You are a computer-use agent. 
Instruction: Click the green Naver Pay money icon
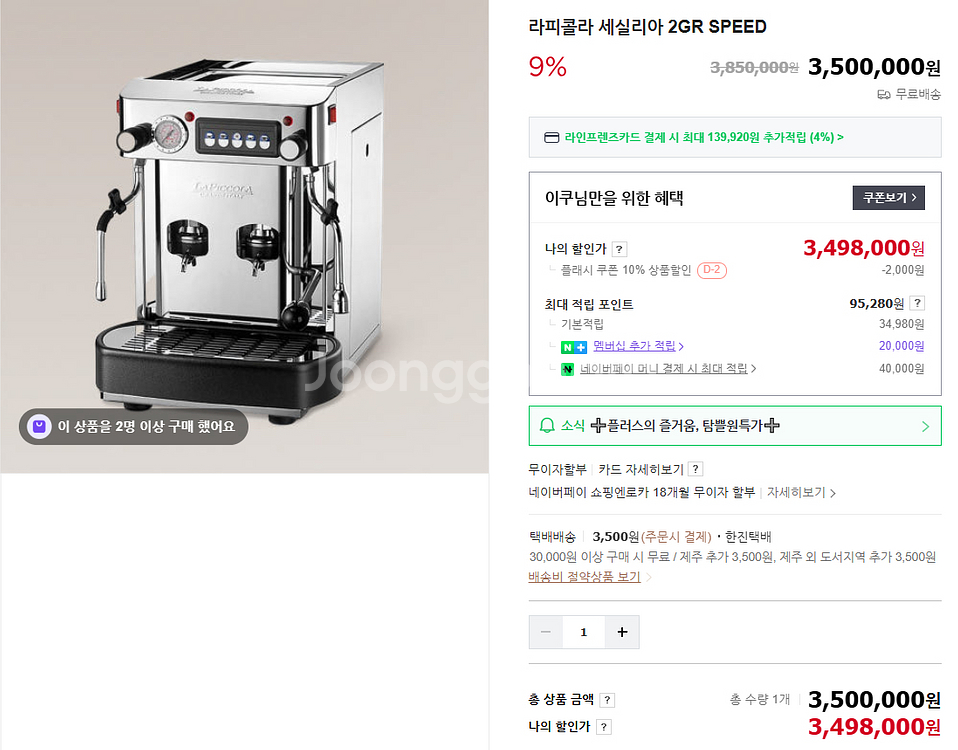[567, 369]
